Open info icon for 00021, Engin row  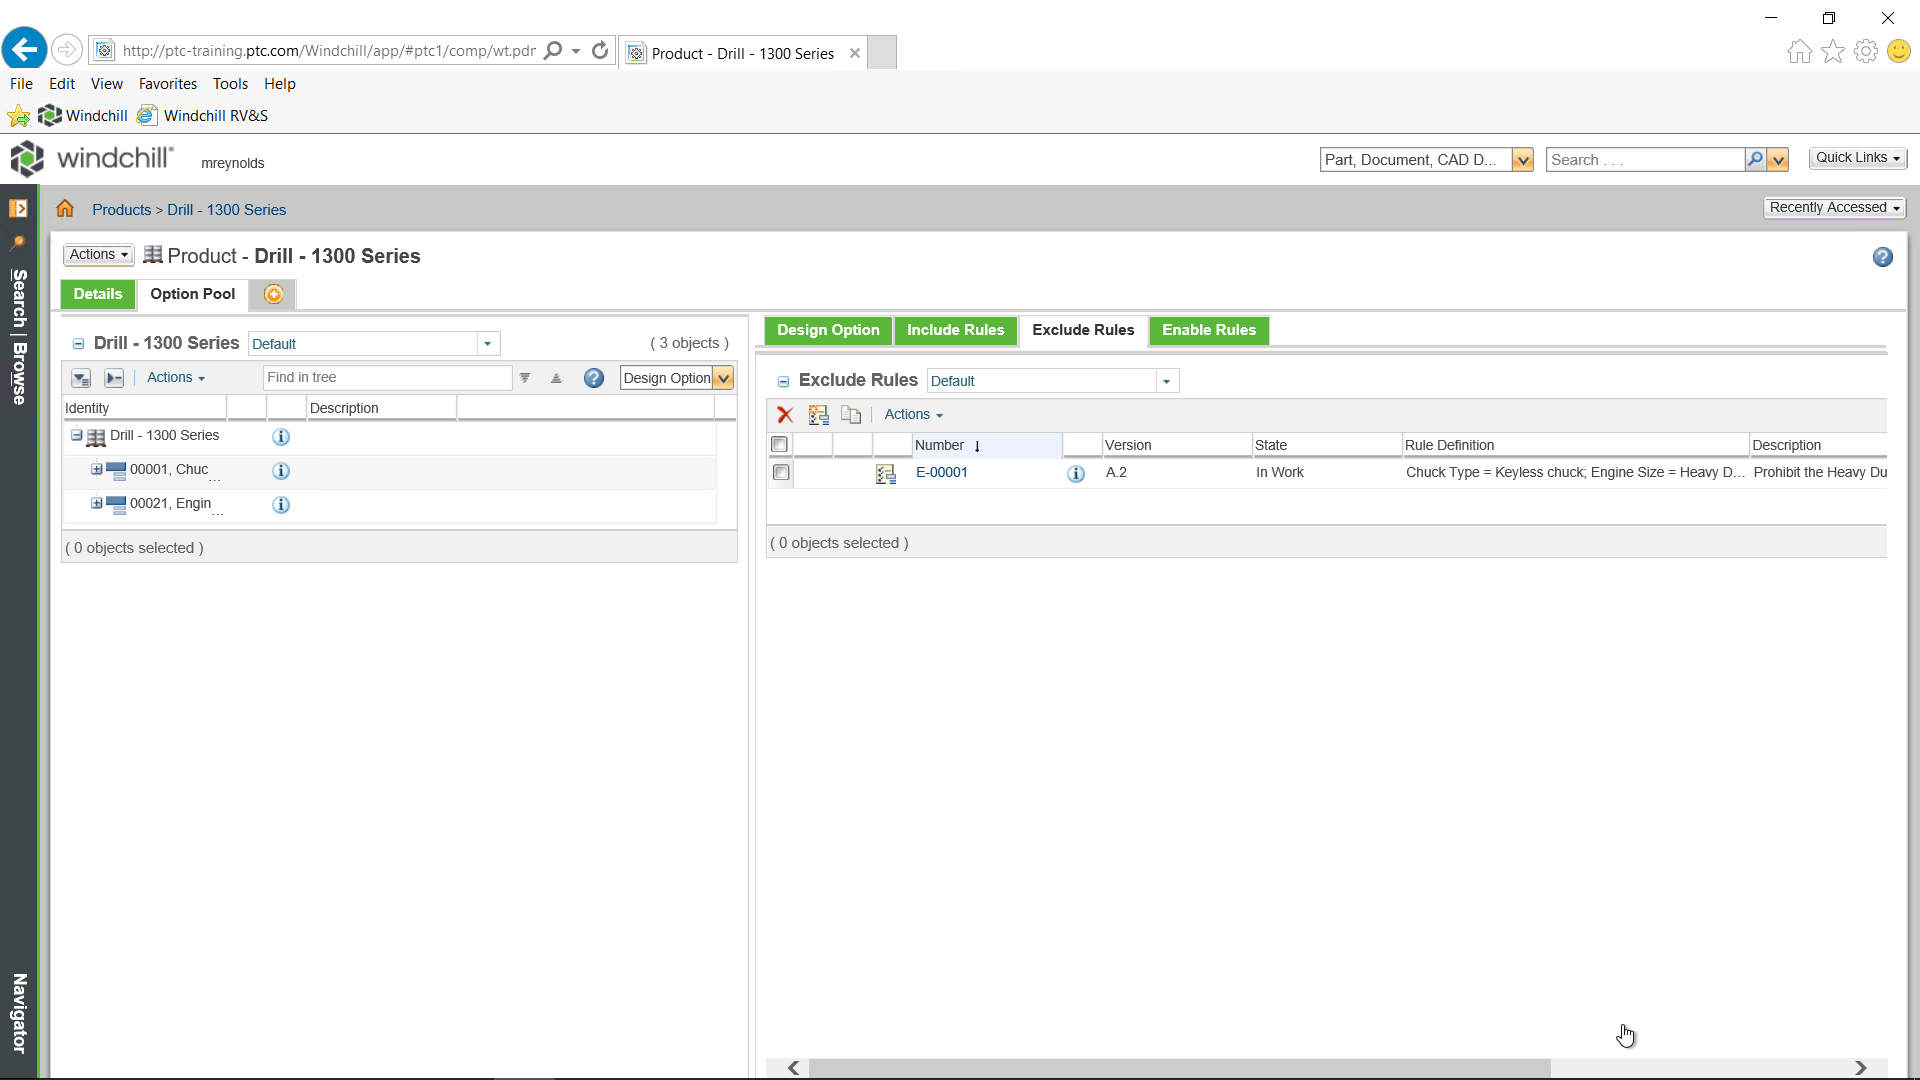(x=281, y=505)
